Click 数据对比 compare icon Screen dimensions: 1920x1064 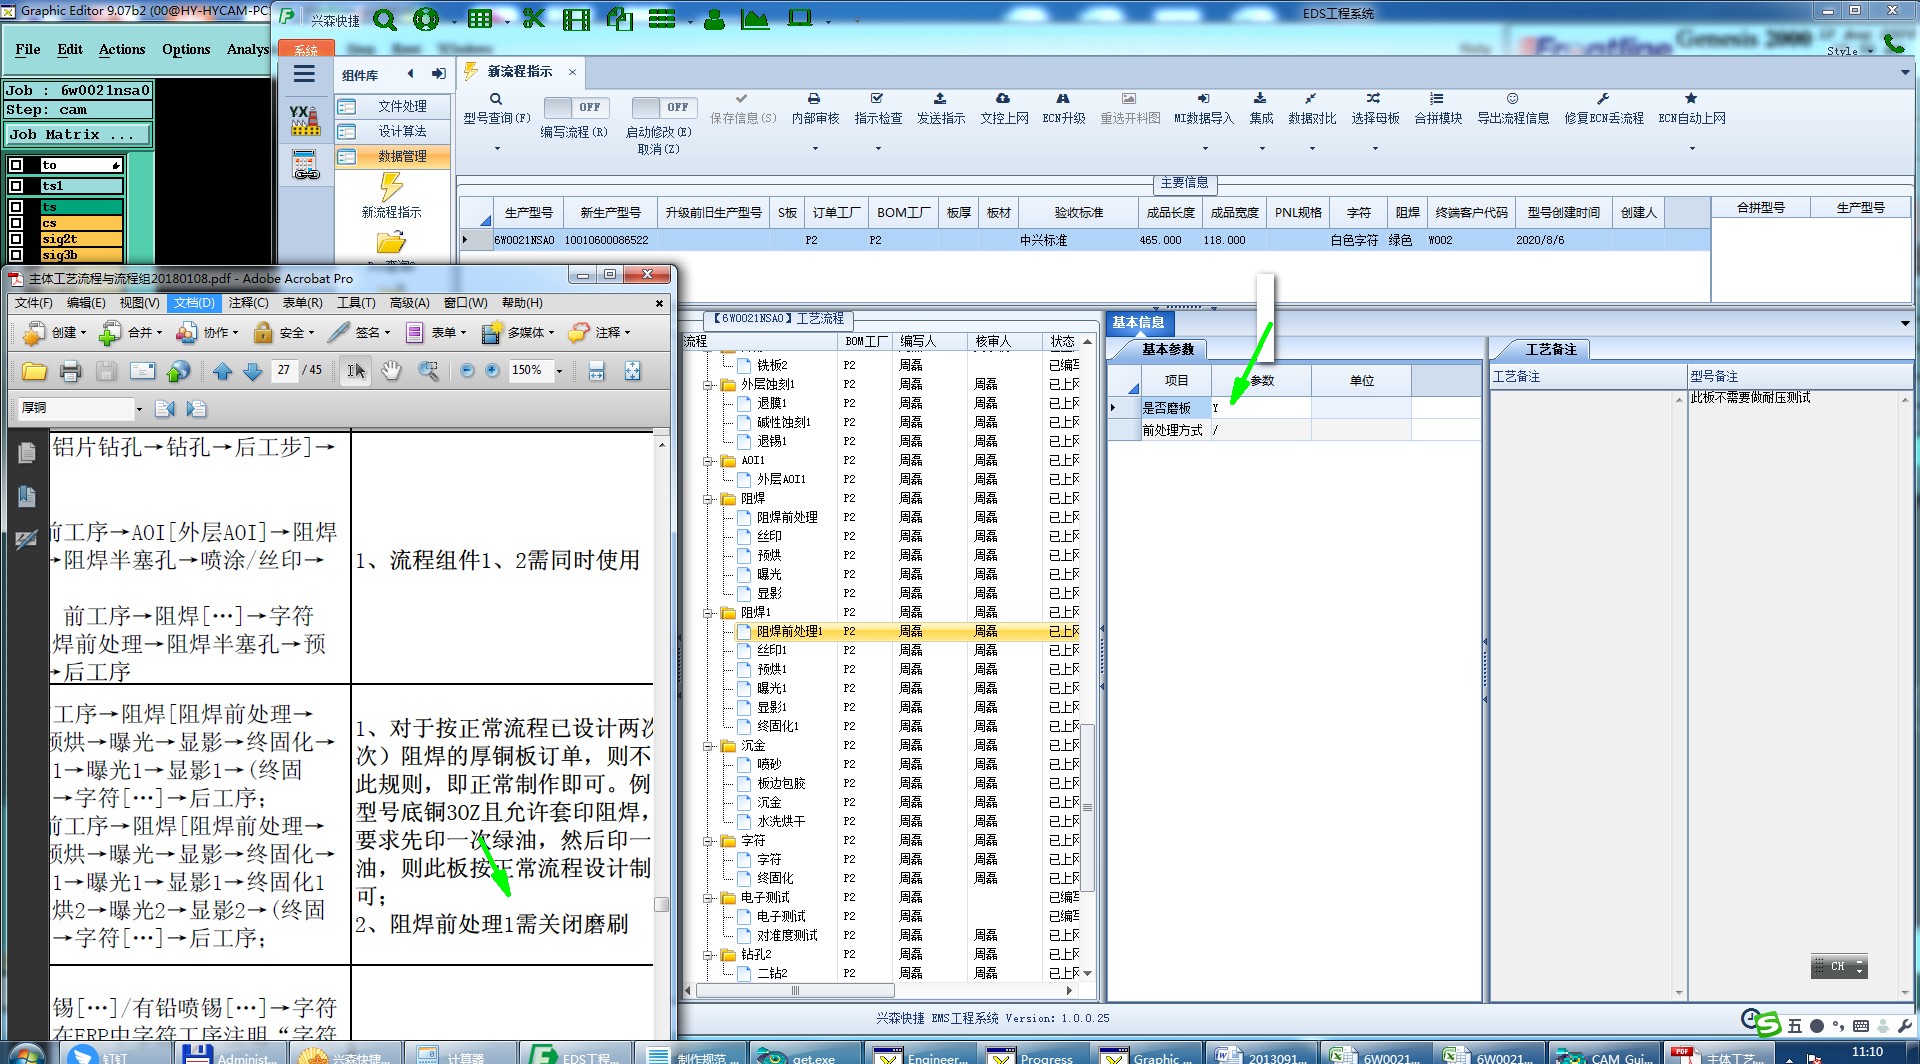(1311, 99)
